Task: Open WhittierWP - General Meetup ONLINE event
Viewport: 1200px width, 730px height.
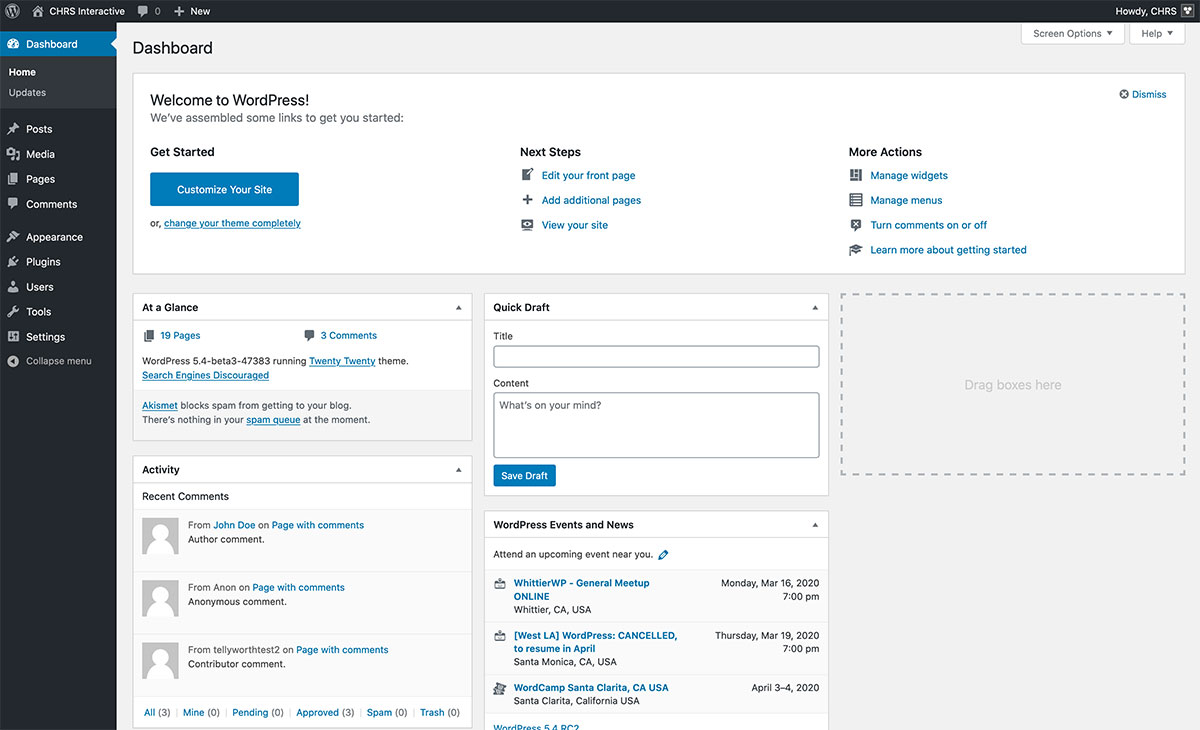Action: [581, 589]
